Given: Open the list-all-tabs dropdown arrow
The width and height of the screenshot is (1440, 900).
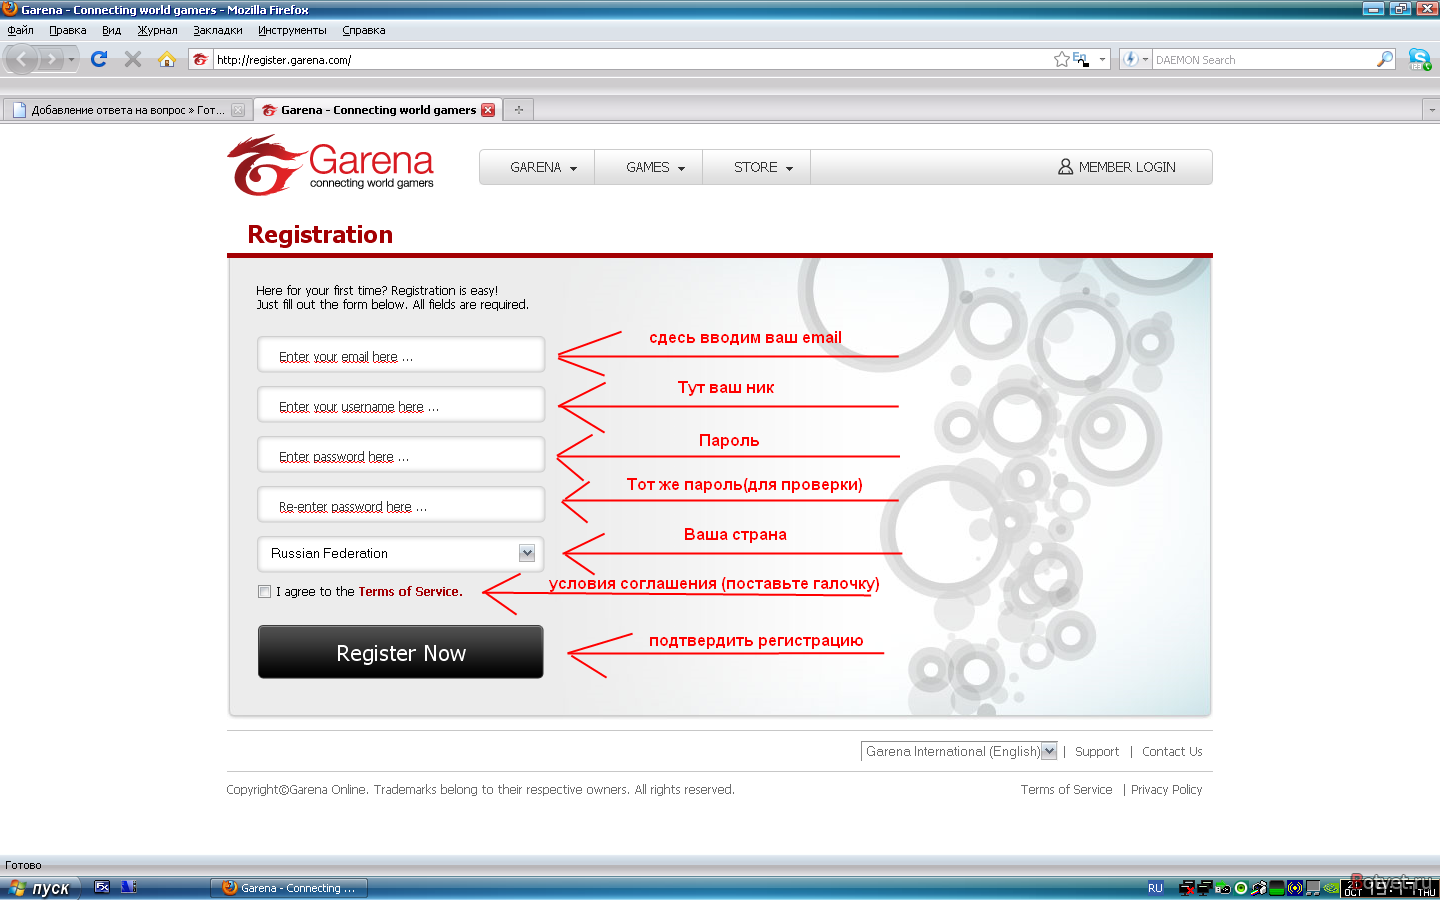Looking at the screenshot, I should pos(1431,110).
